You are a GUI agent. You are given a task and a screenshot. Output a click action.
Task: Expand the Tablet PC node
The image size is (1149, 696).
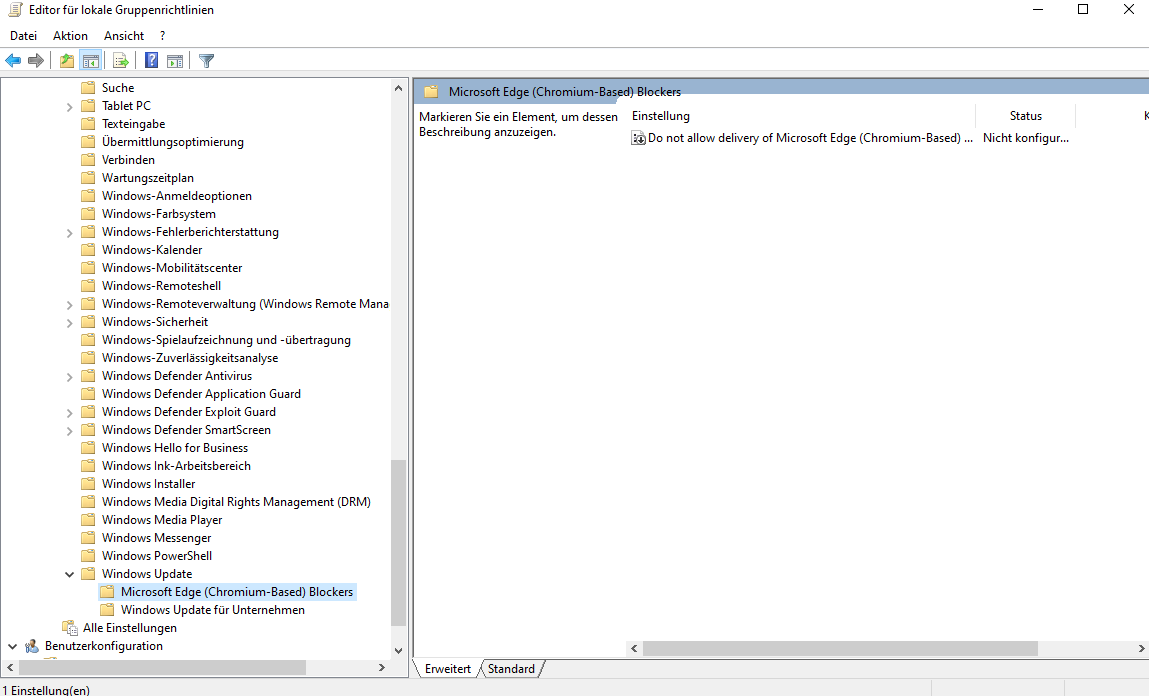click(70, 107)
